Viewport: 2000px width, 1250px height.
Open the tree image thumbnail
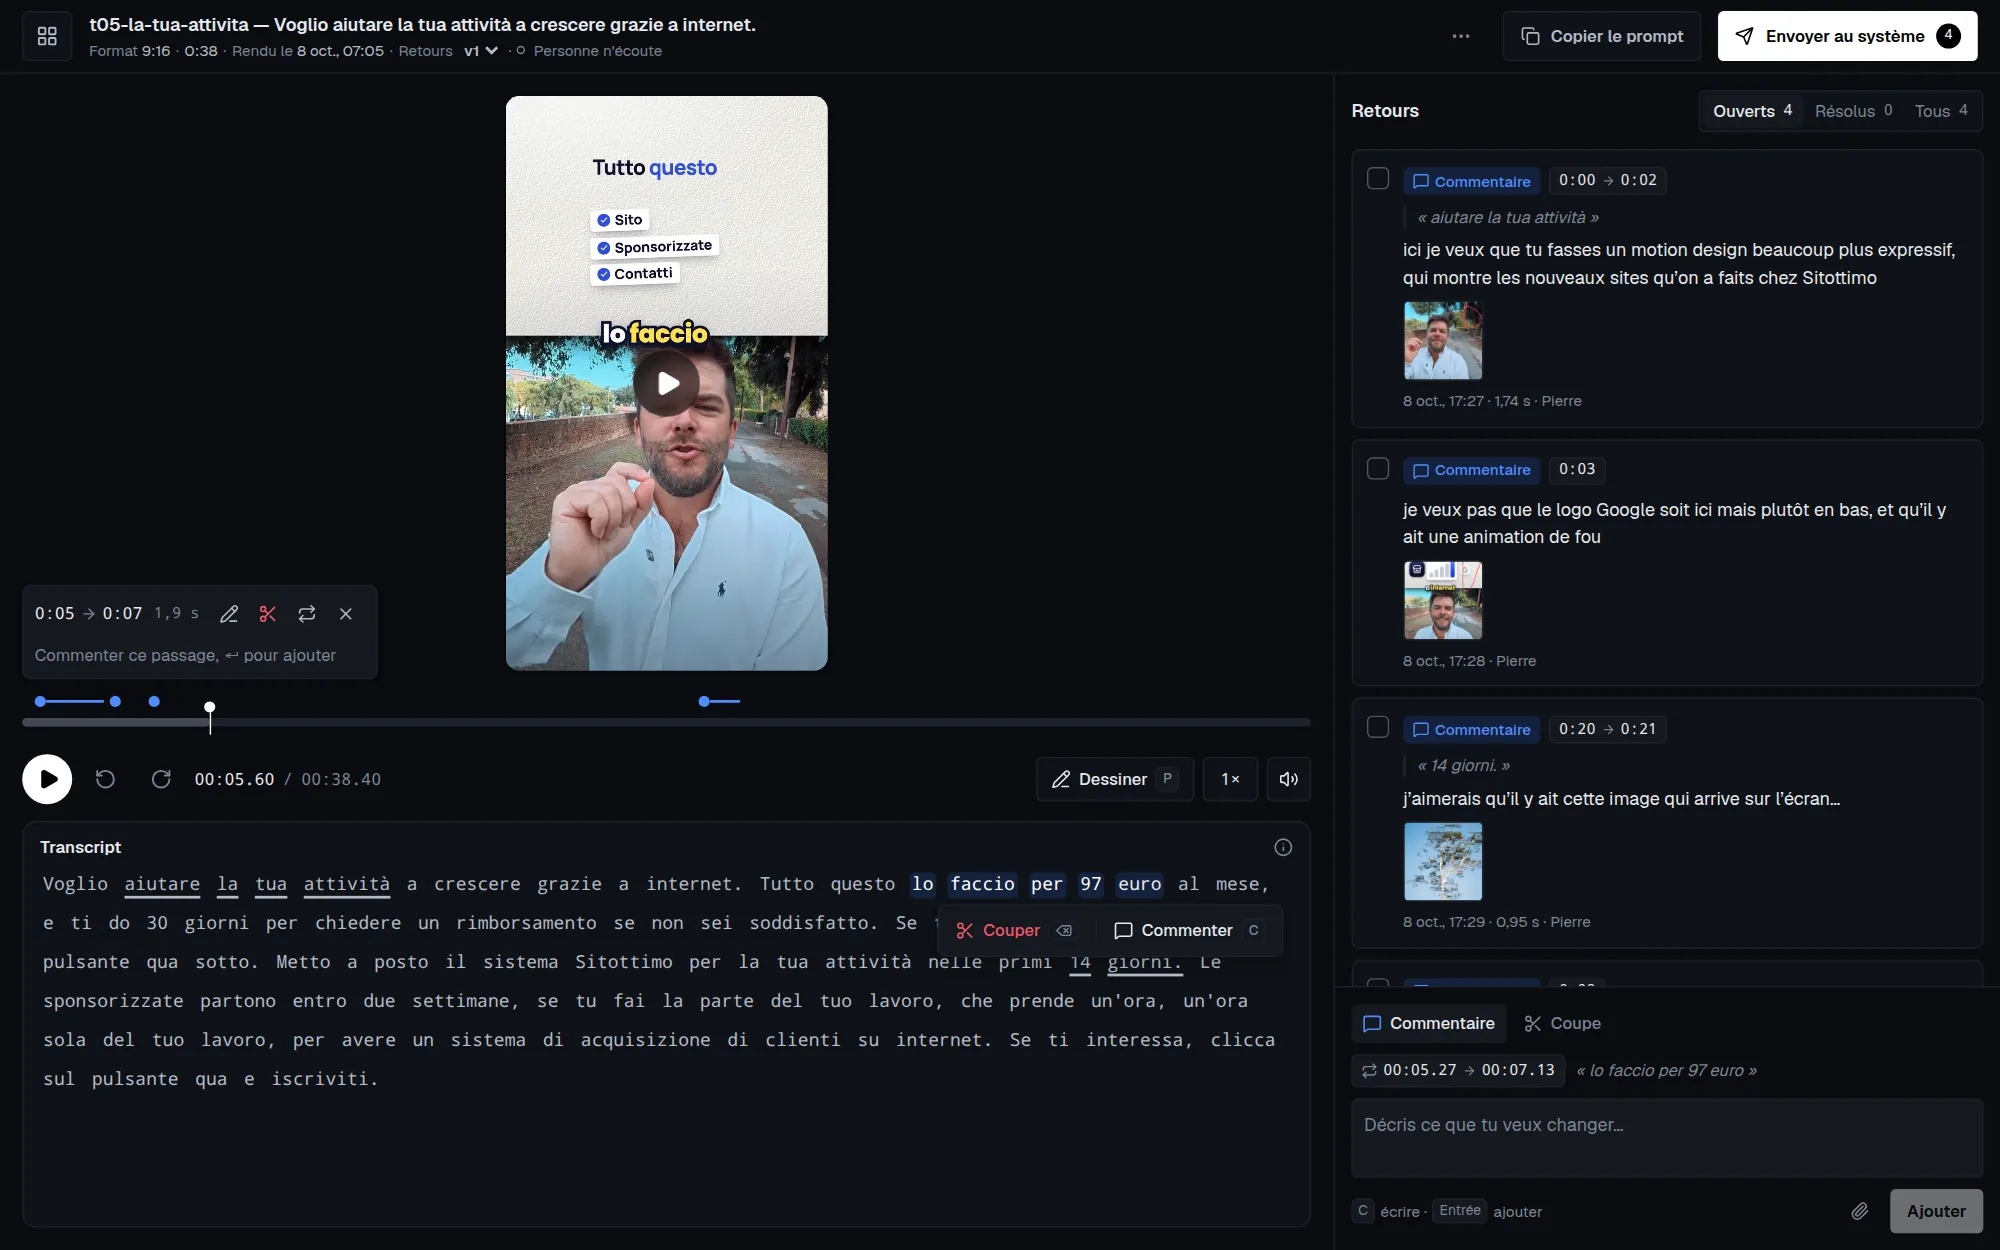tap(1443, 862)
